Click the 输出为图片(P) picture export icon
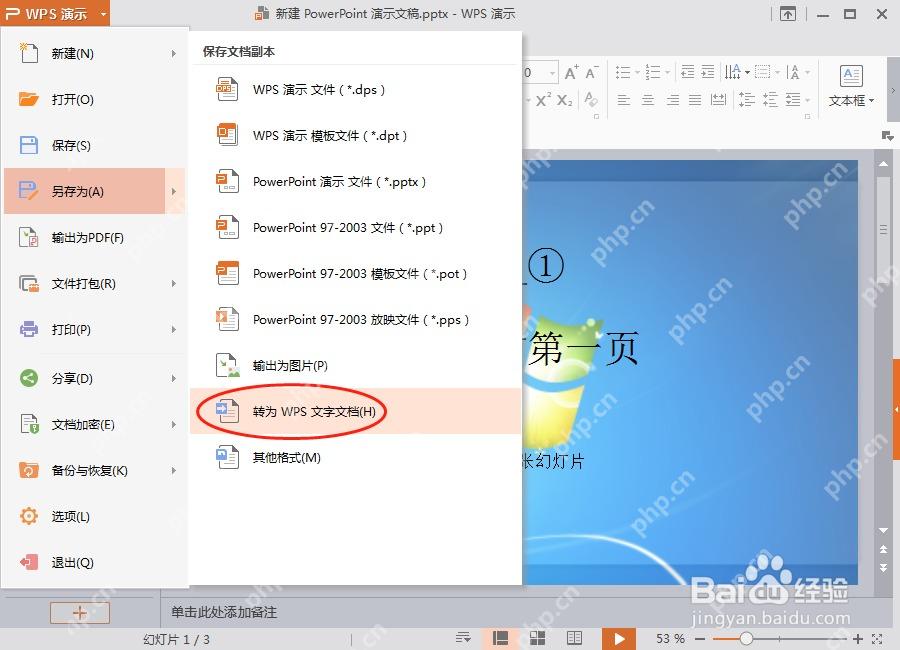900x650 pixels. 227,365
